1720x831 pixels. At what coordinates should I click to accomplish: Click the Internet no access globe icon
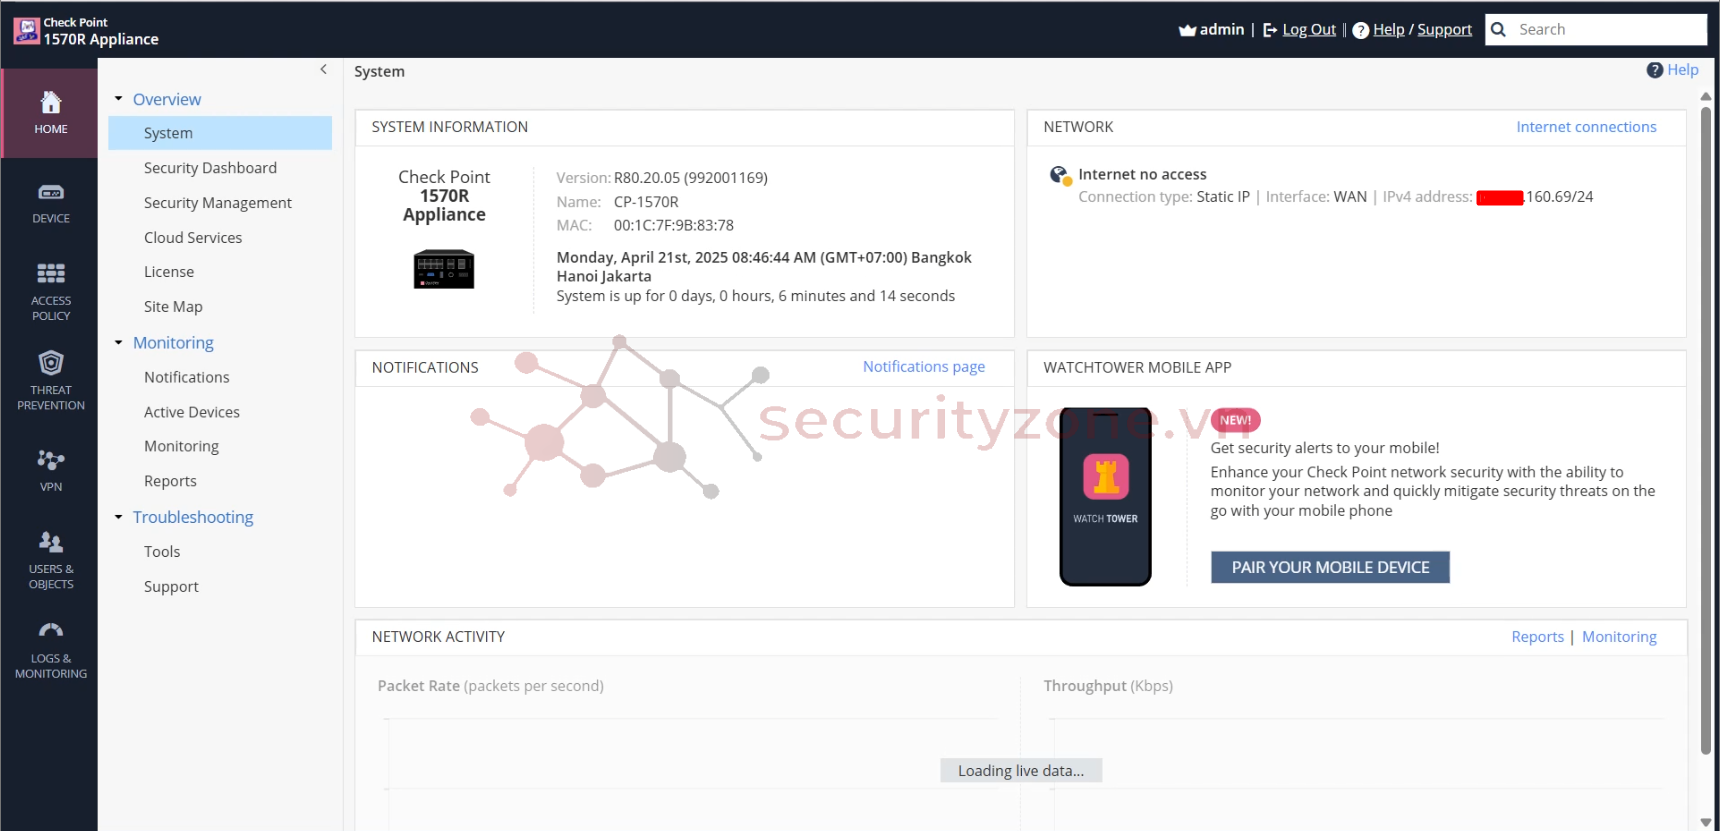(x=1060, y=176)
